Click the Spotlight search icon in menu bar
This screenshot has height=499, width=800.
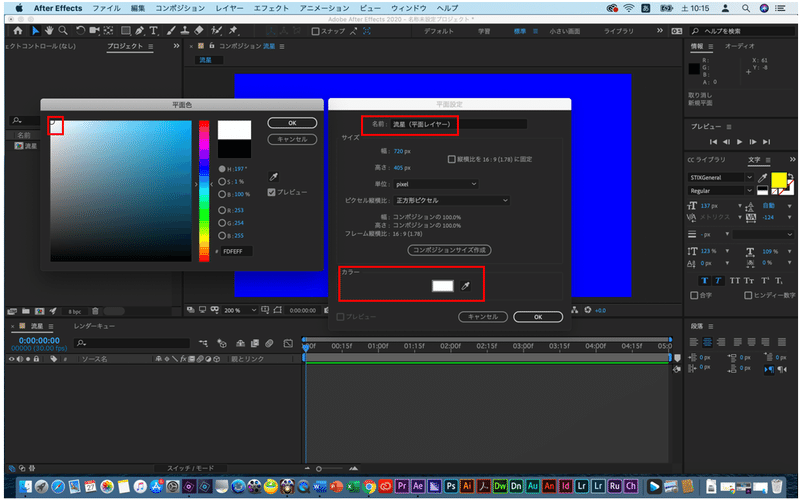(x=745, y=8)
